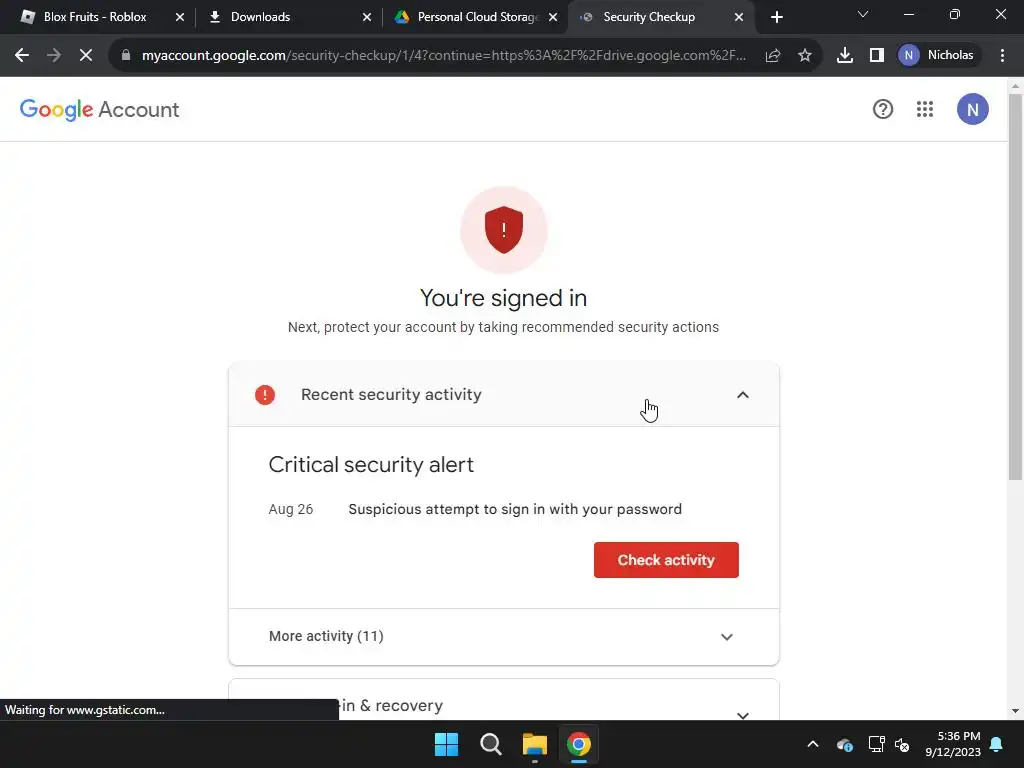Collapse Recent security activity section
This screenshot has width=1024, height=768.
pyautogui.click(x=742, y=394)
